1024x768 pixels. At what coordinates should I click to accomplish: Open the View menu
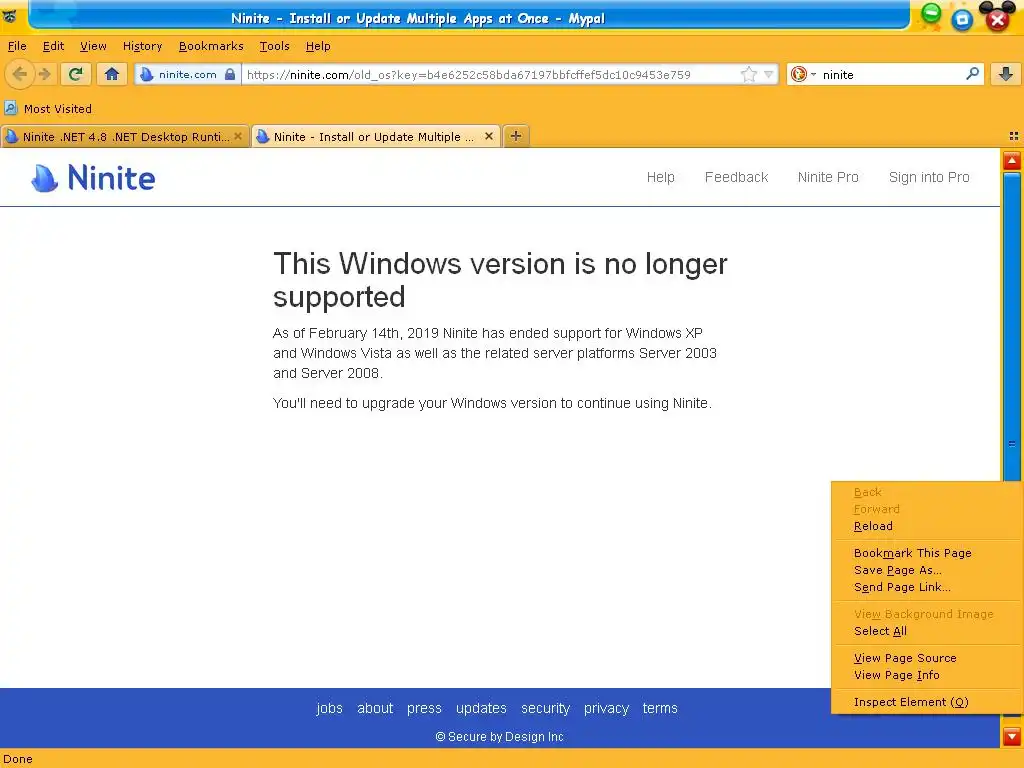[93, 46]
